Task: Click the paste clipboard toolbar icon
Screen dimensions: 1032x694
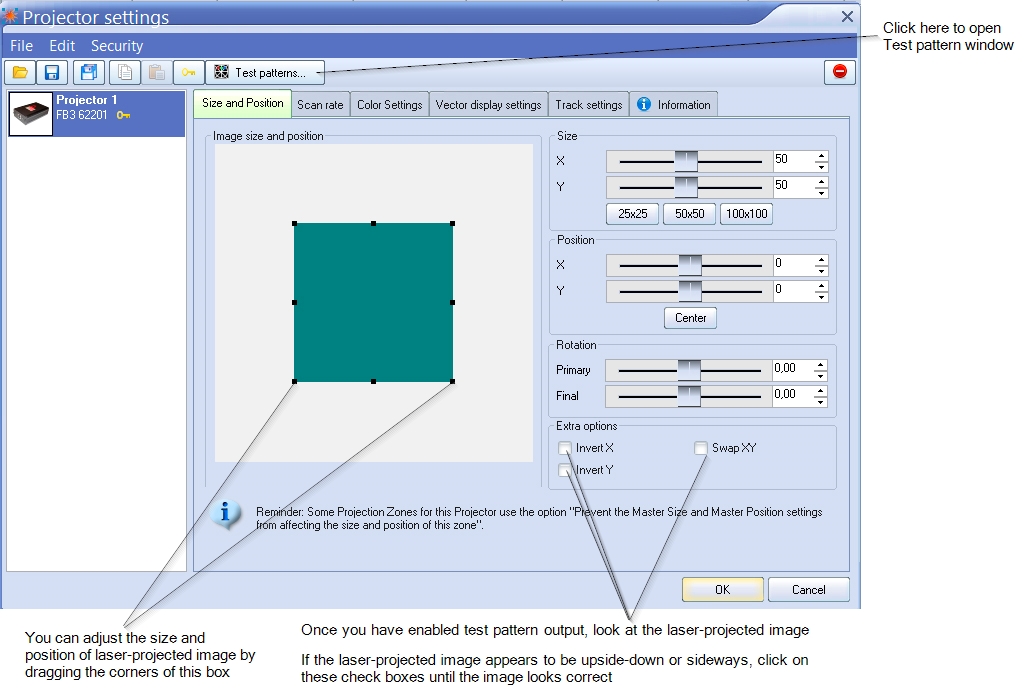Action: 156,72
